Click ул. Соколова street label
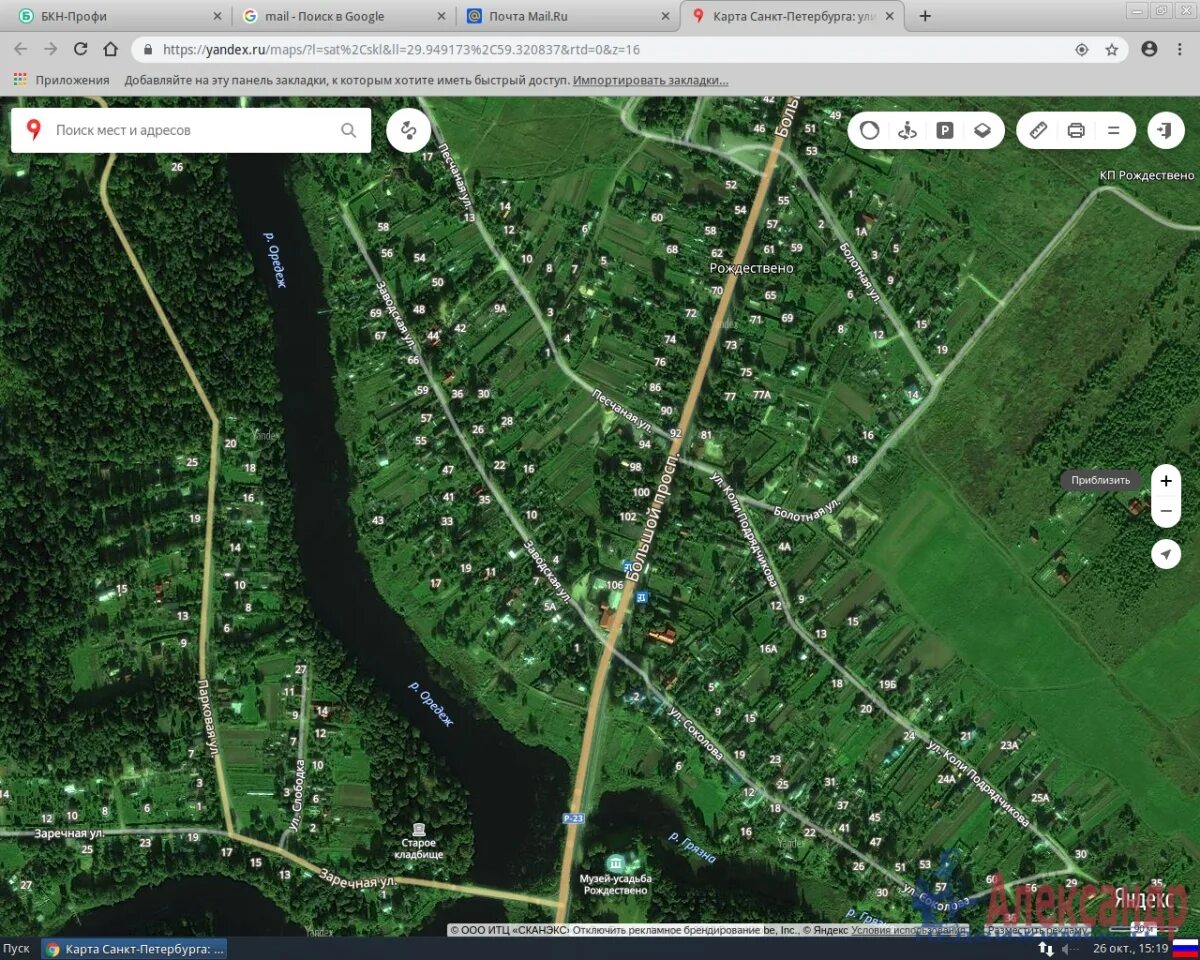 [x=697, y=733]
